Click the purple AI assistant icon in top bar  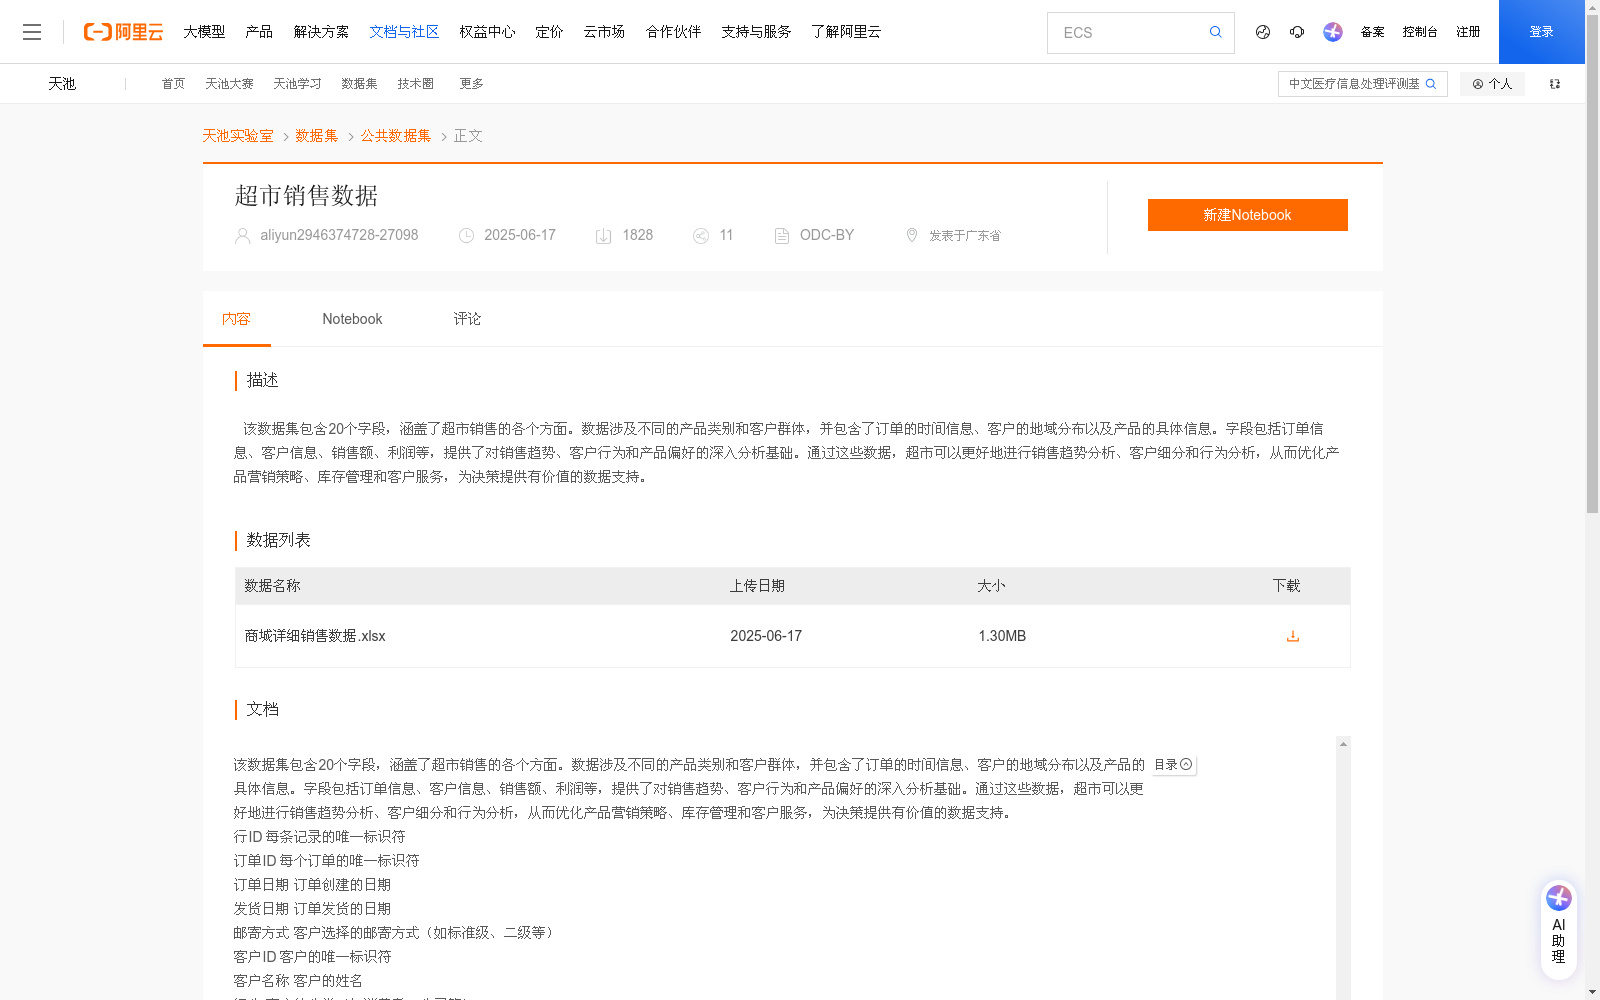coord(1332,32)
